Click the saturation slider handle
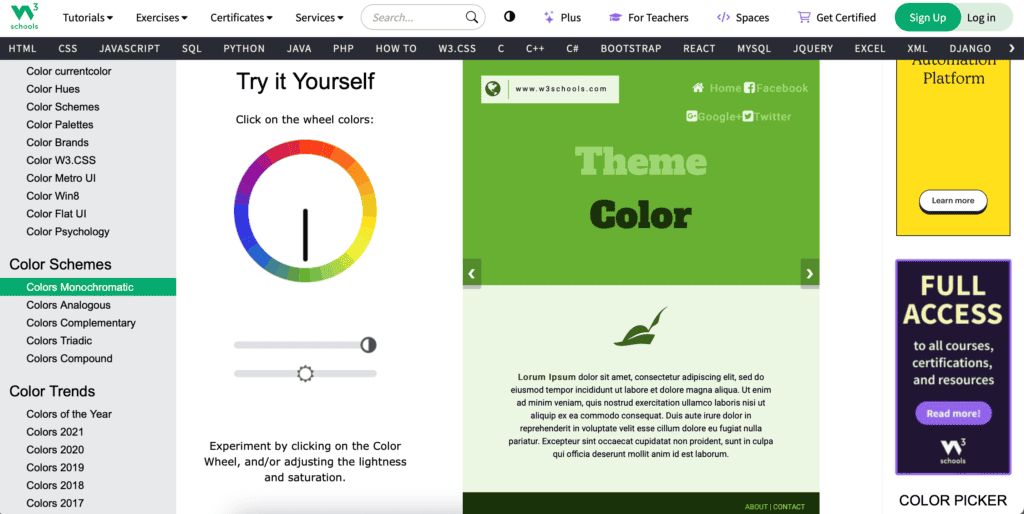Viewport: 1024px width, 514px height. [368, 345]
